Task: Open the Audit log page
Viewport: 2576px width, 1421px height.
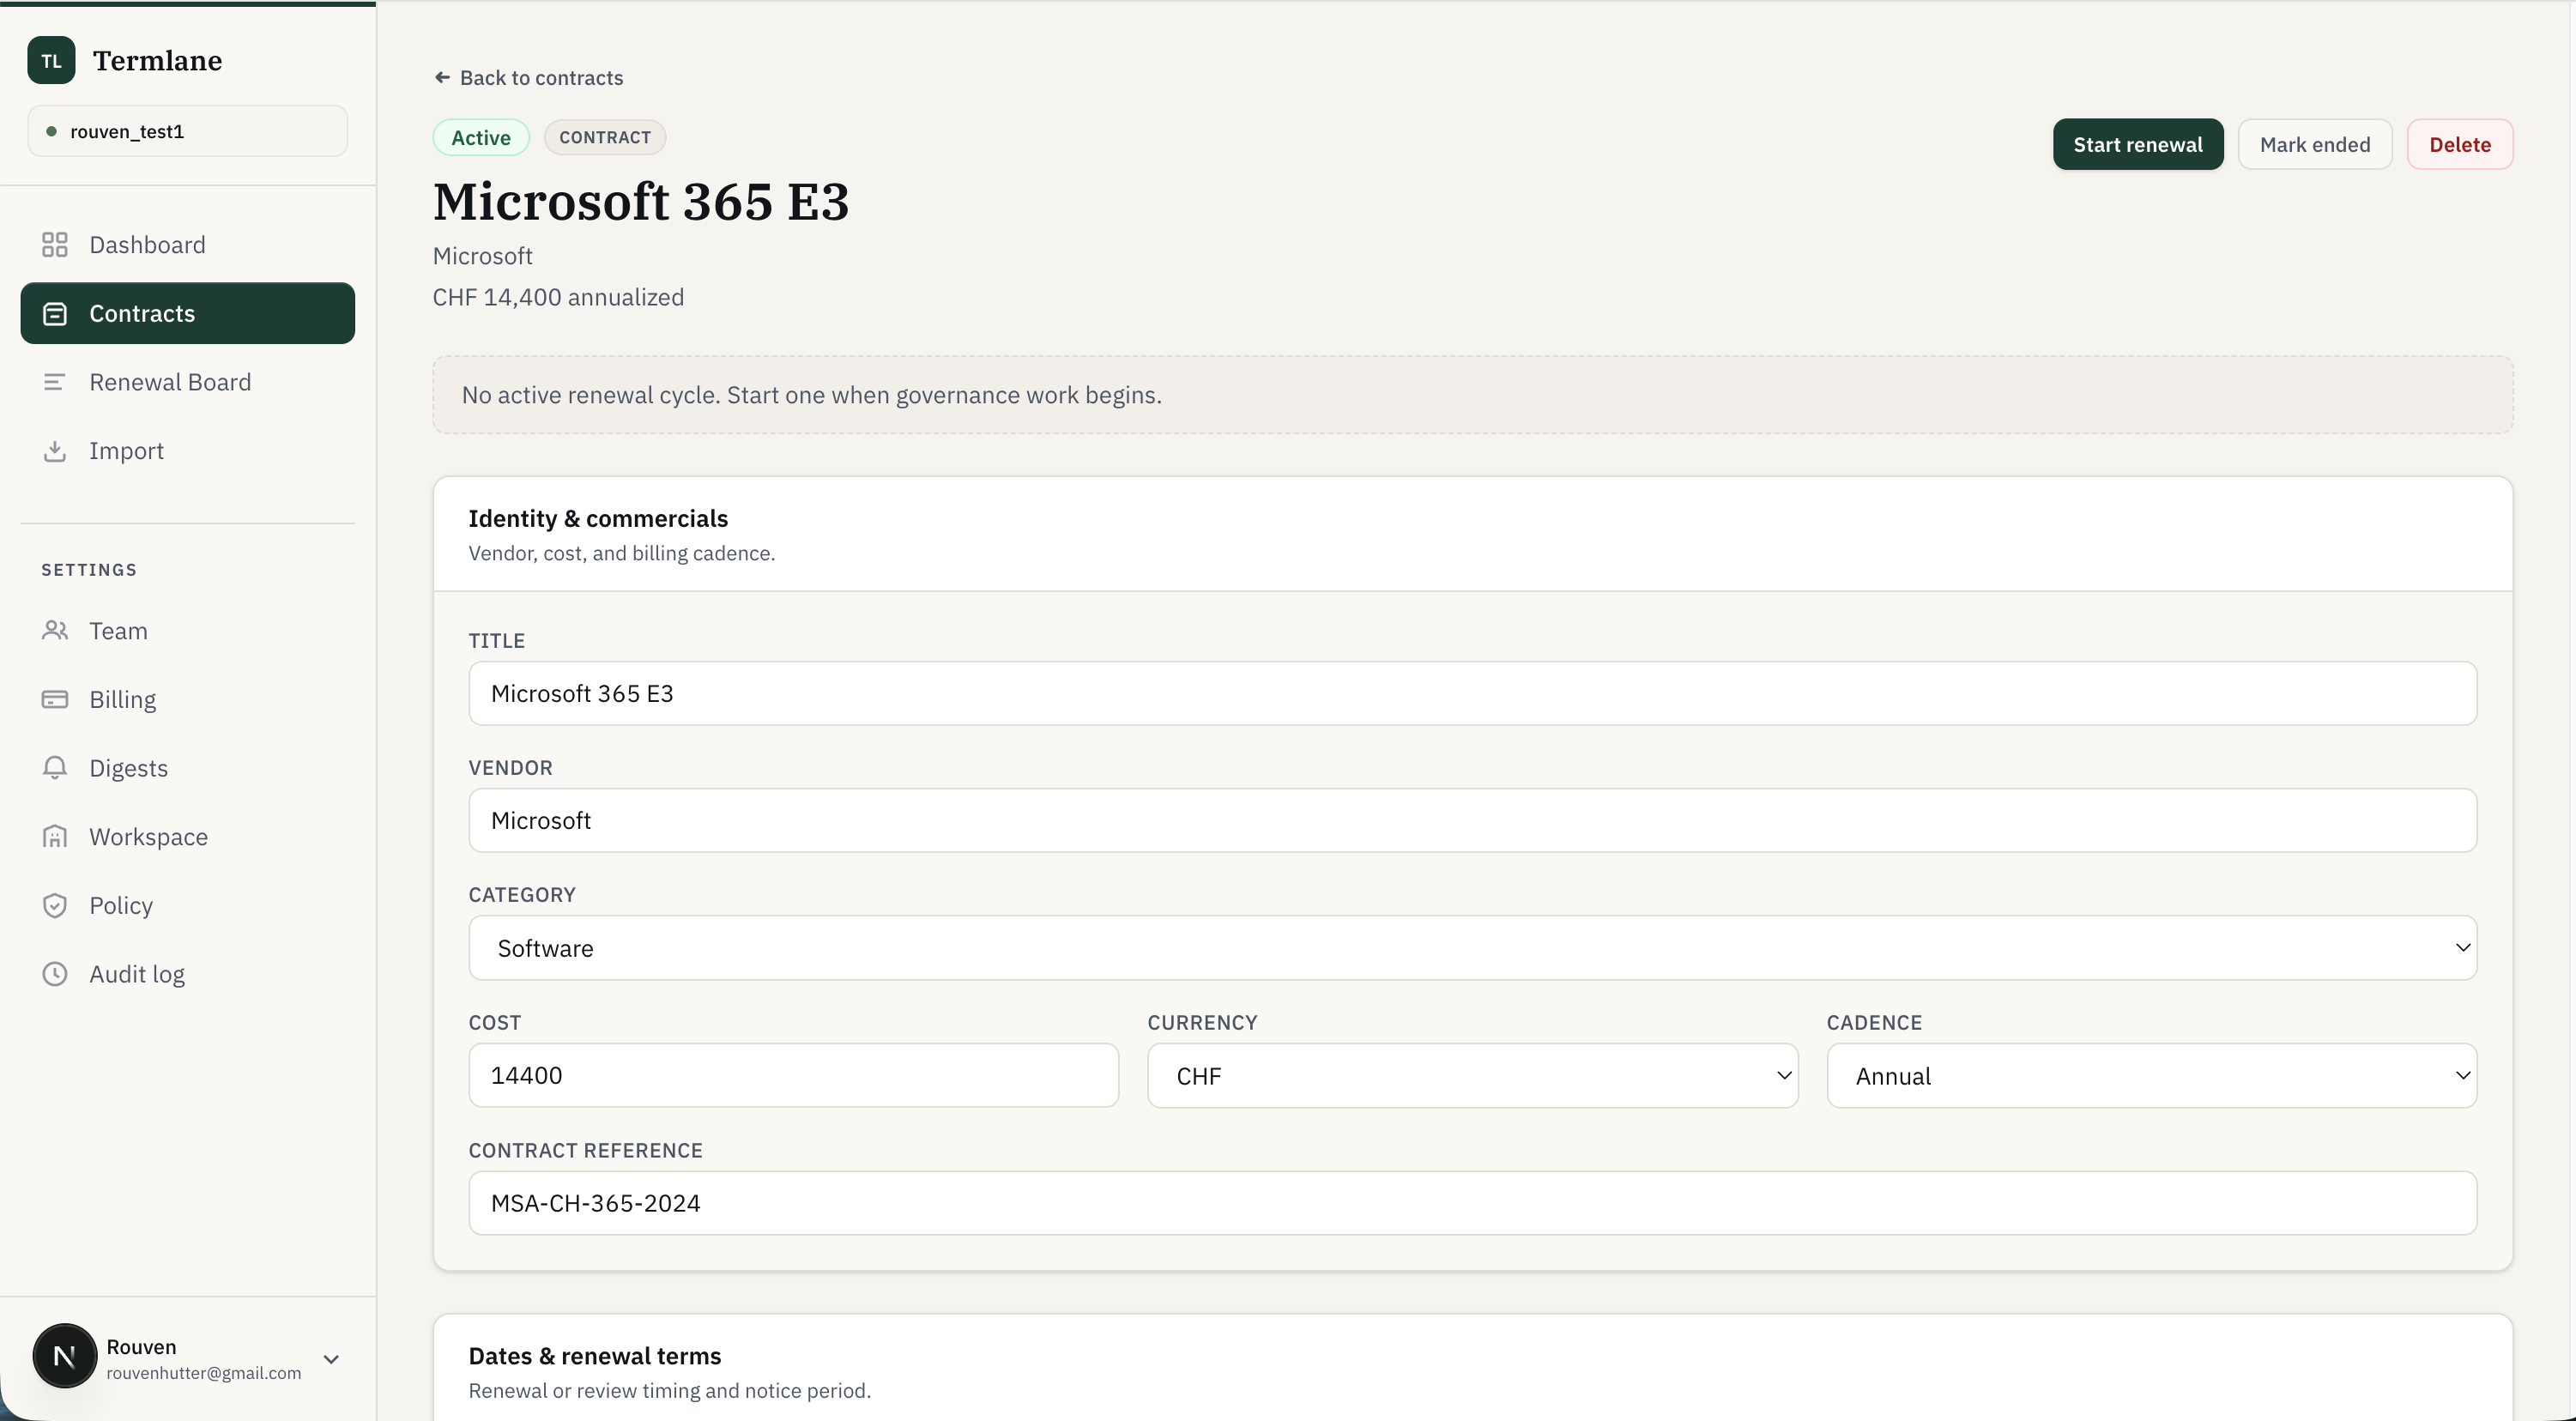Action: (x=188, y=974)
